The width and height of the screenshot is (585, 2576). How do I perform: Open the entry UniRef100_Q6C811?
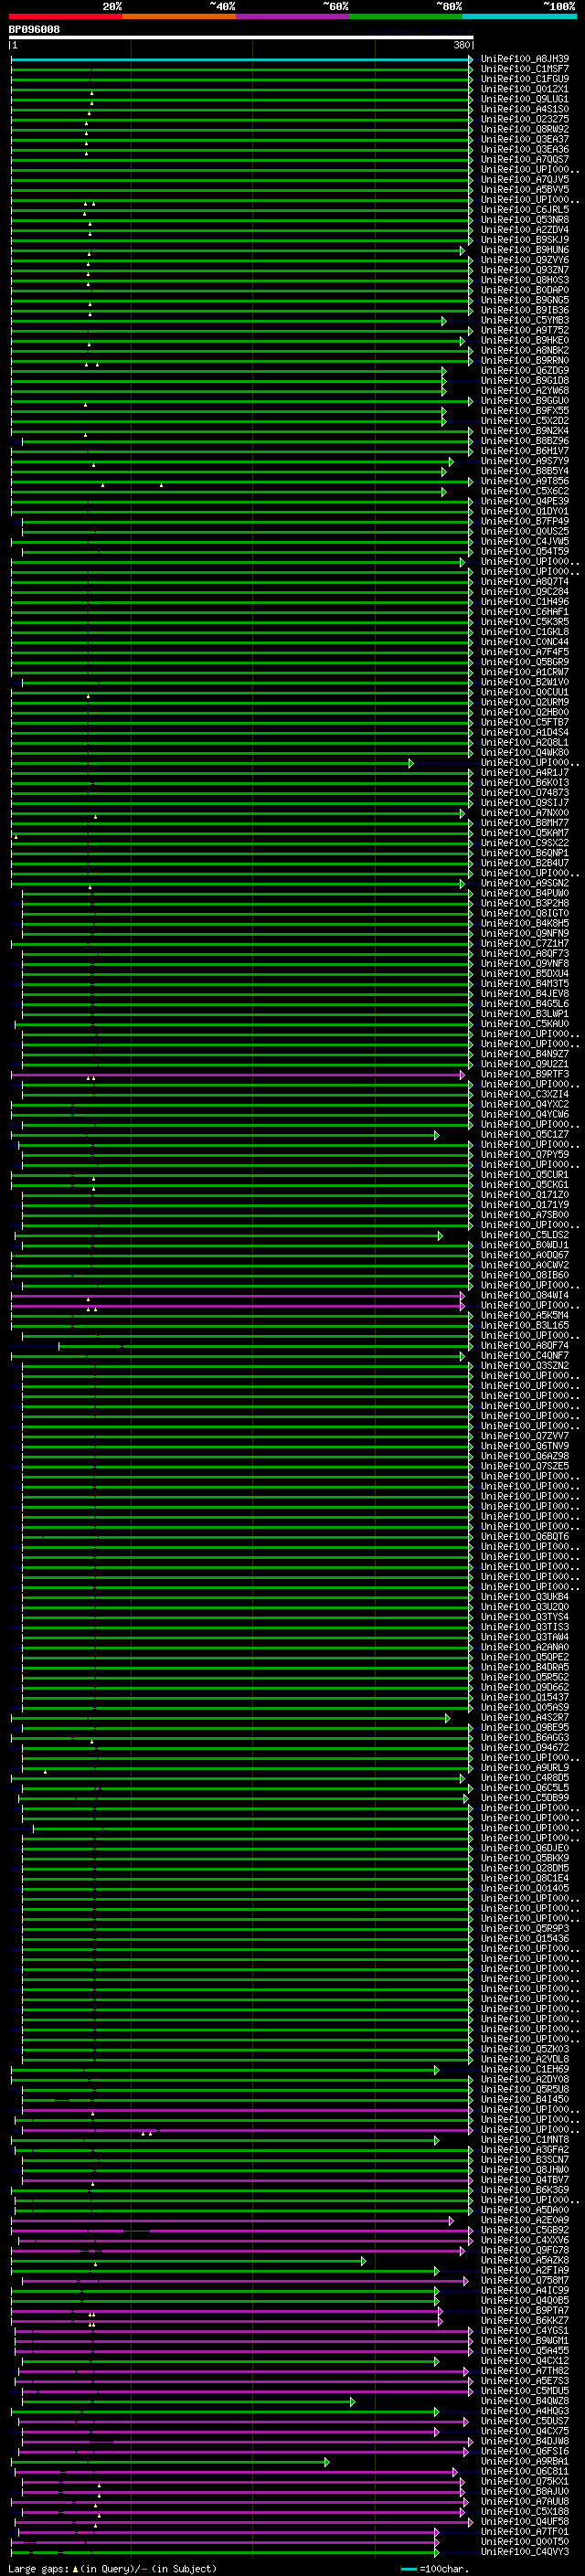(525, 2472)
